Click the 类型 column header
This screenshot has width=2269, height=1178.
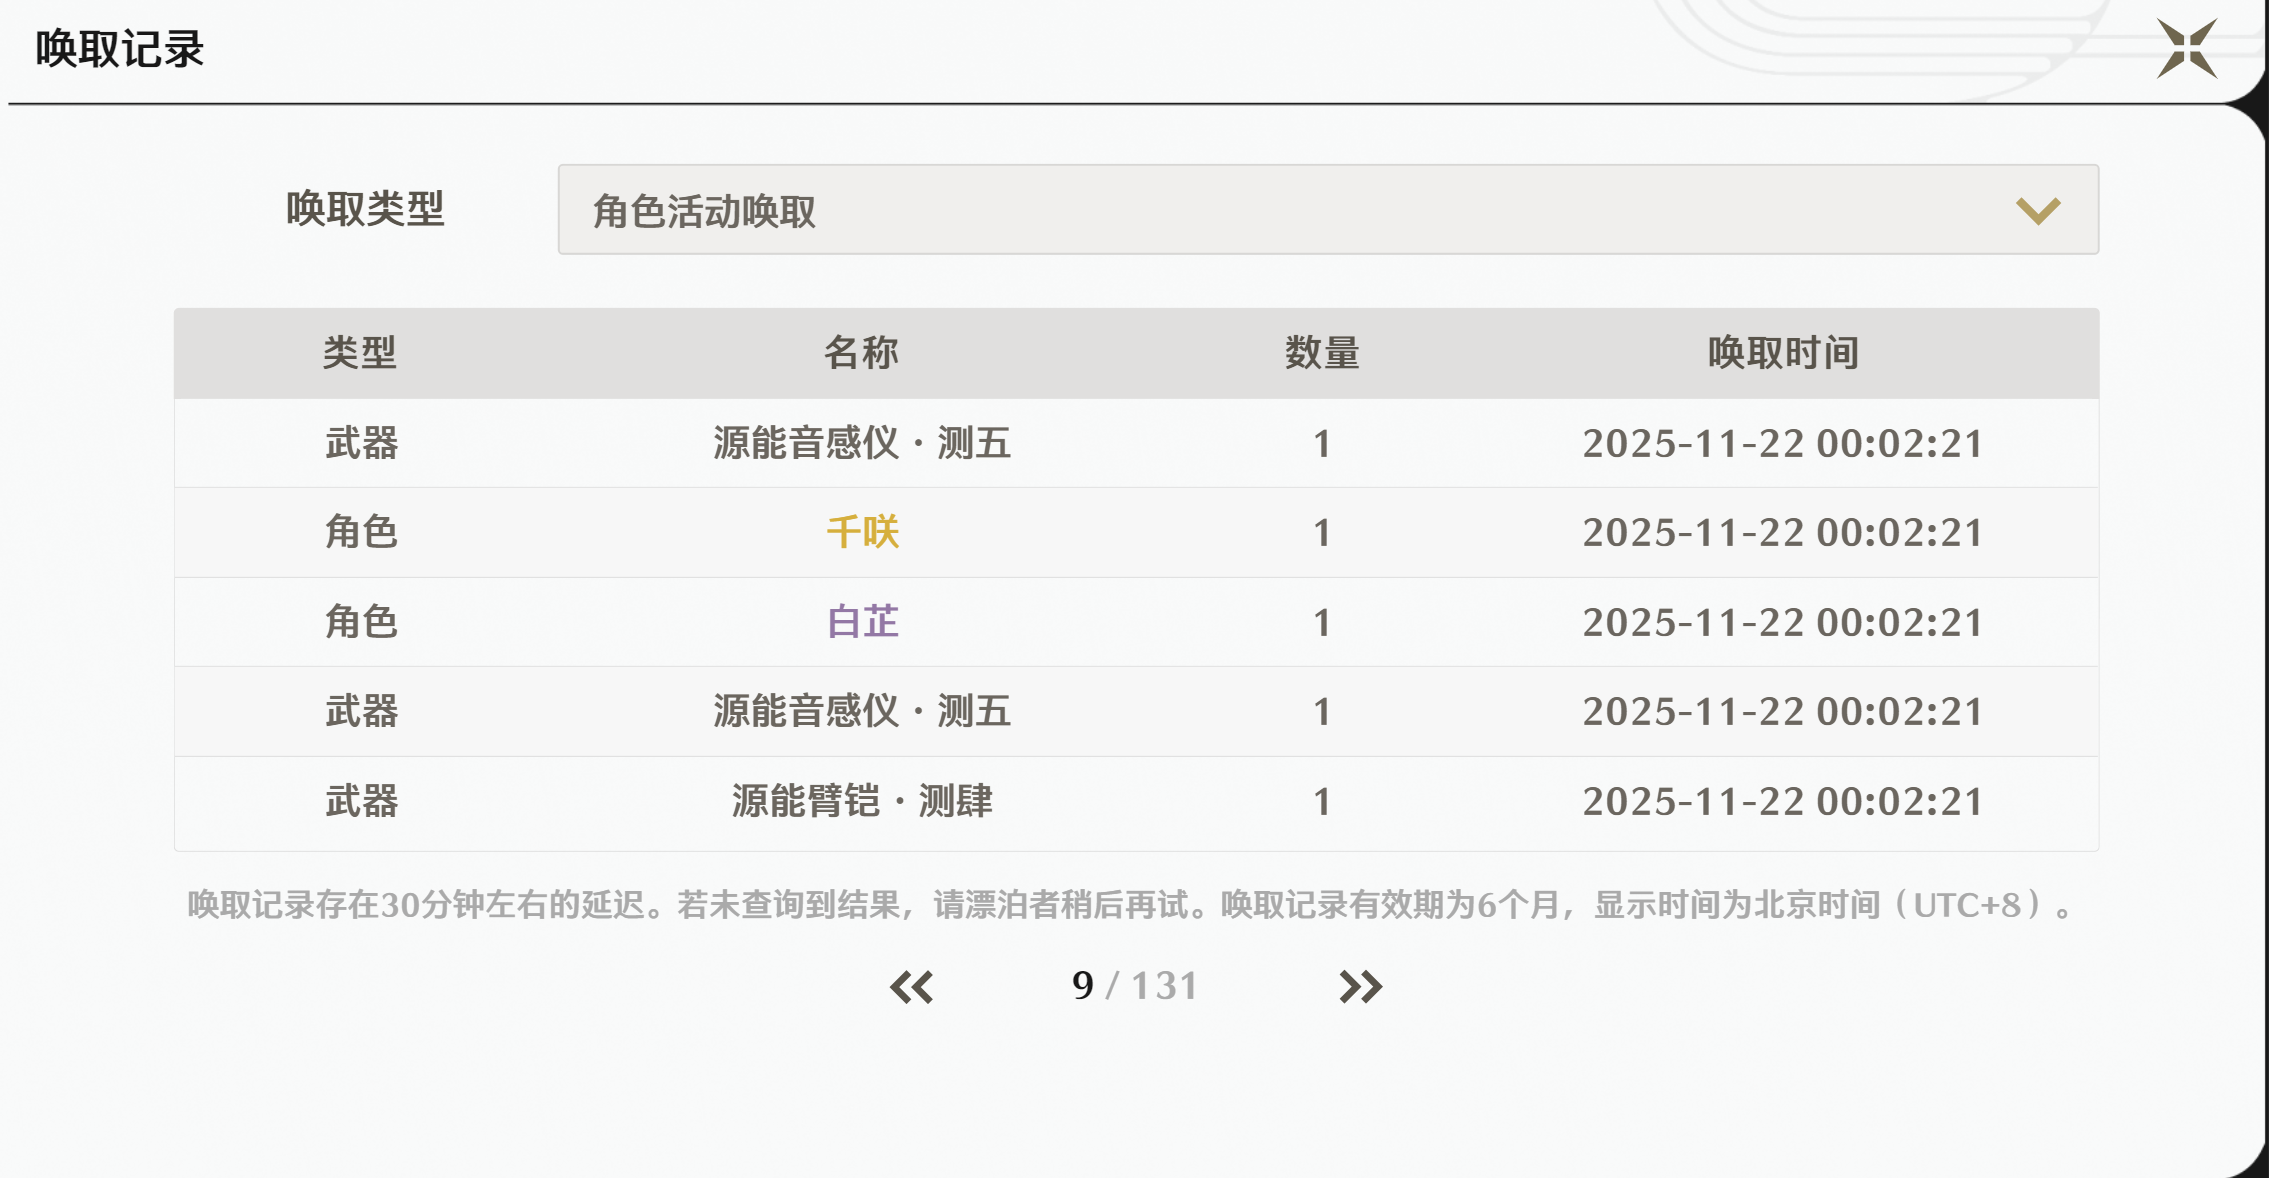(x=360, y=353)
